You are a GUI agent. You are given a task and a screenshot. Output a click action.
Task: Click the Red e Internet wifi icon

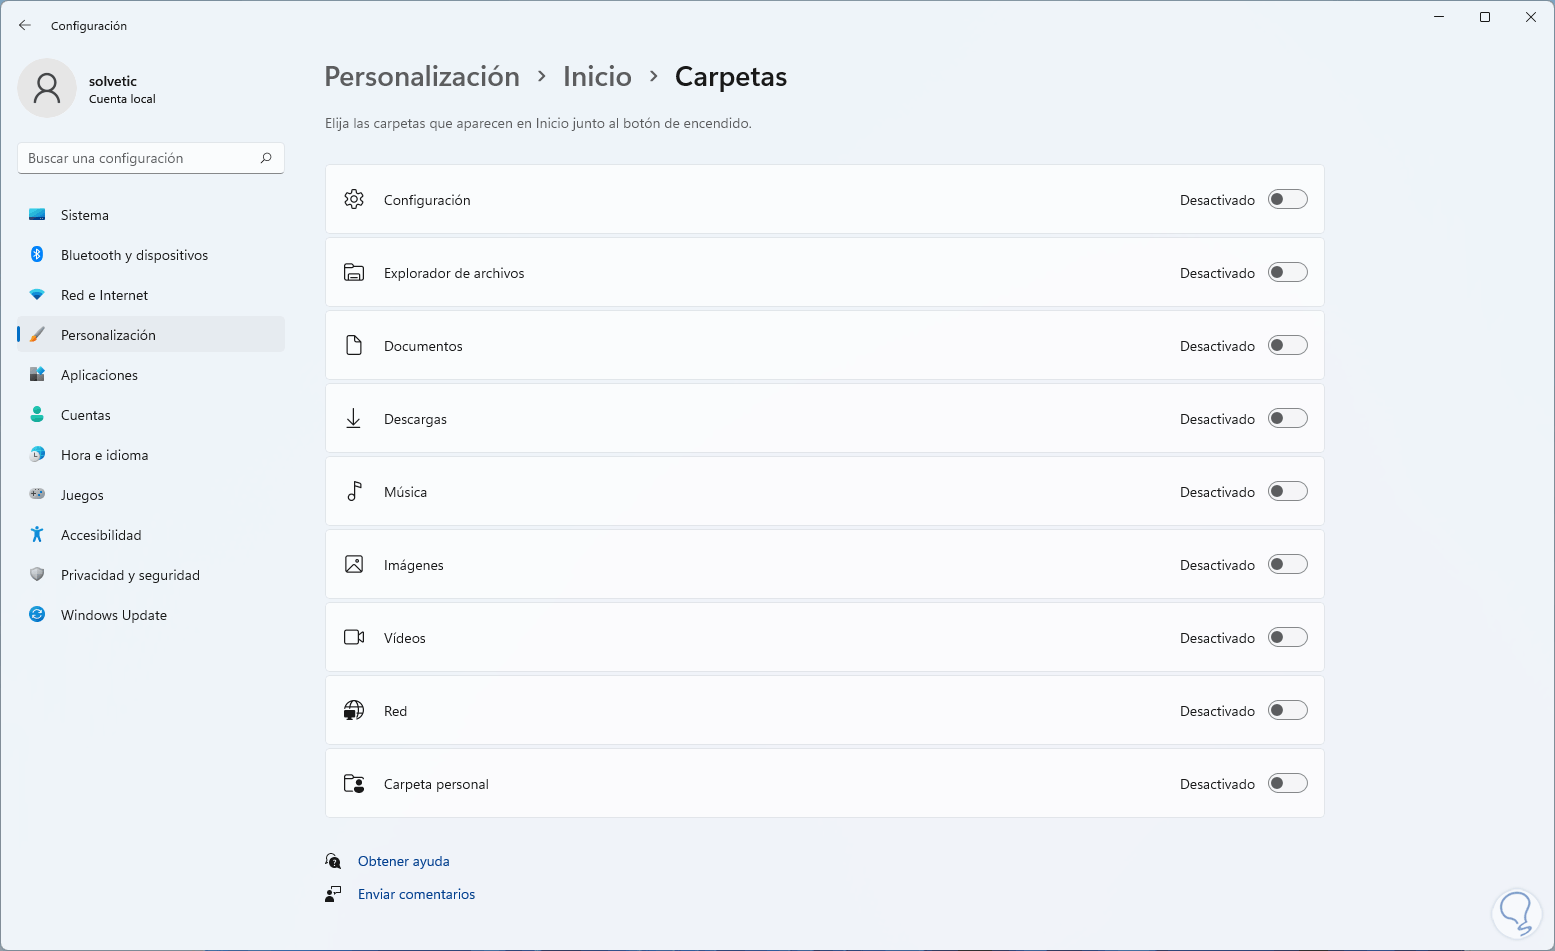pyautogui.click(x=37, y=295)
